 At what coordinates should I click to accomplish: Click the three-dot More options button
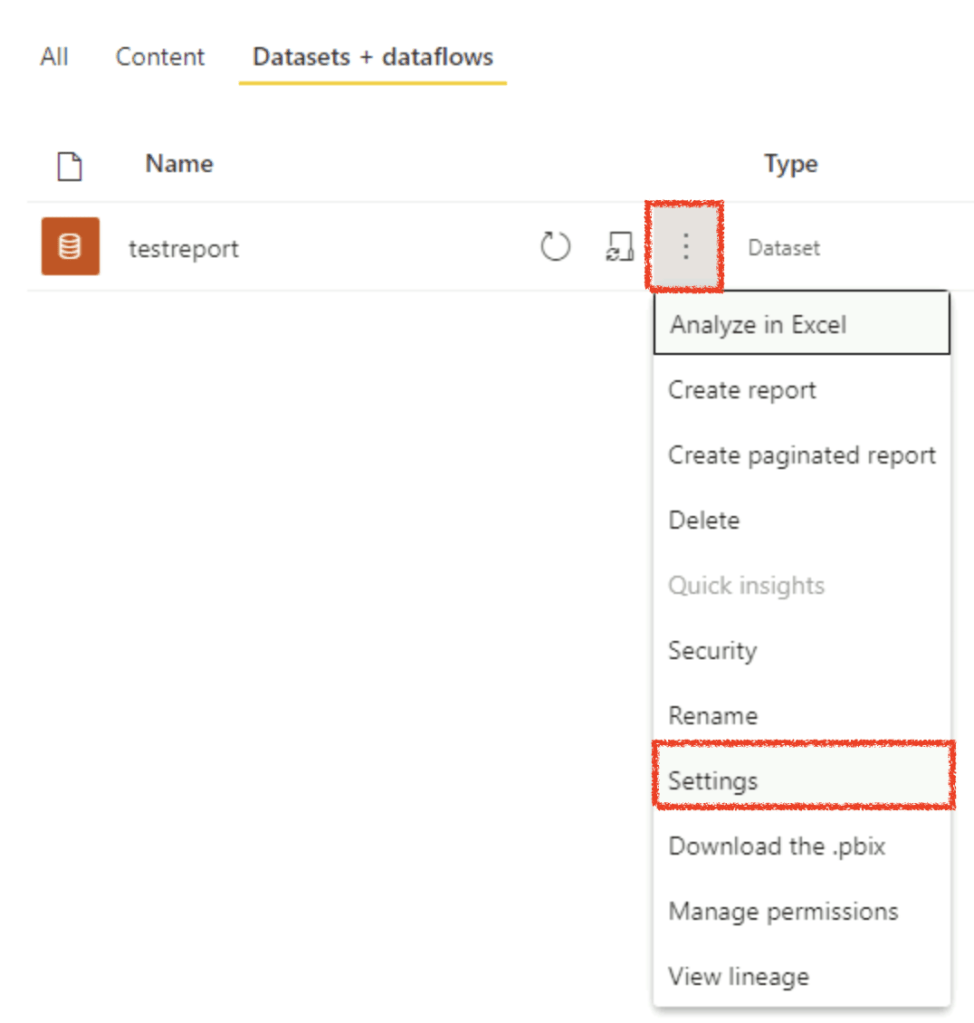(x=685, y=246)
